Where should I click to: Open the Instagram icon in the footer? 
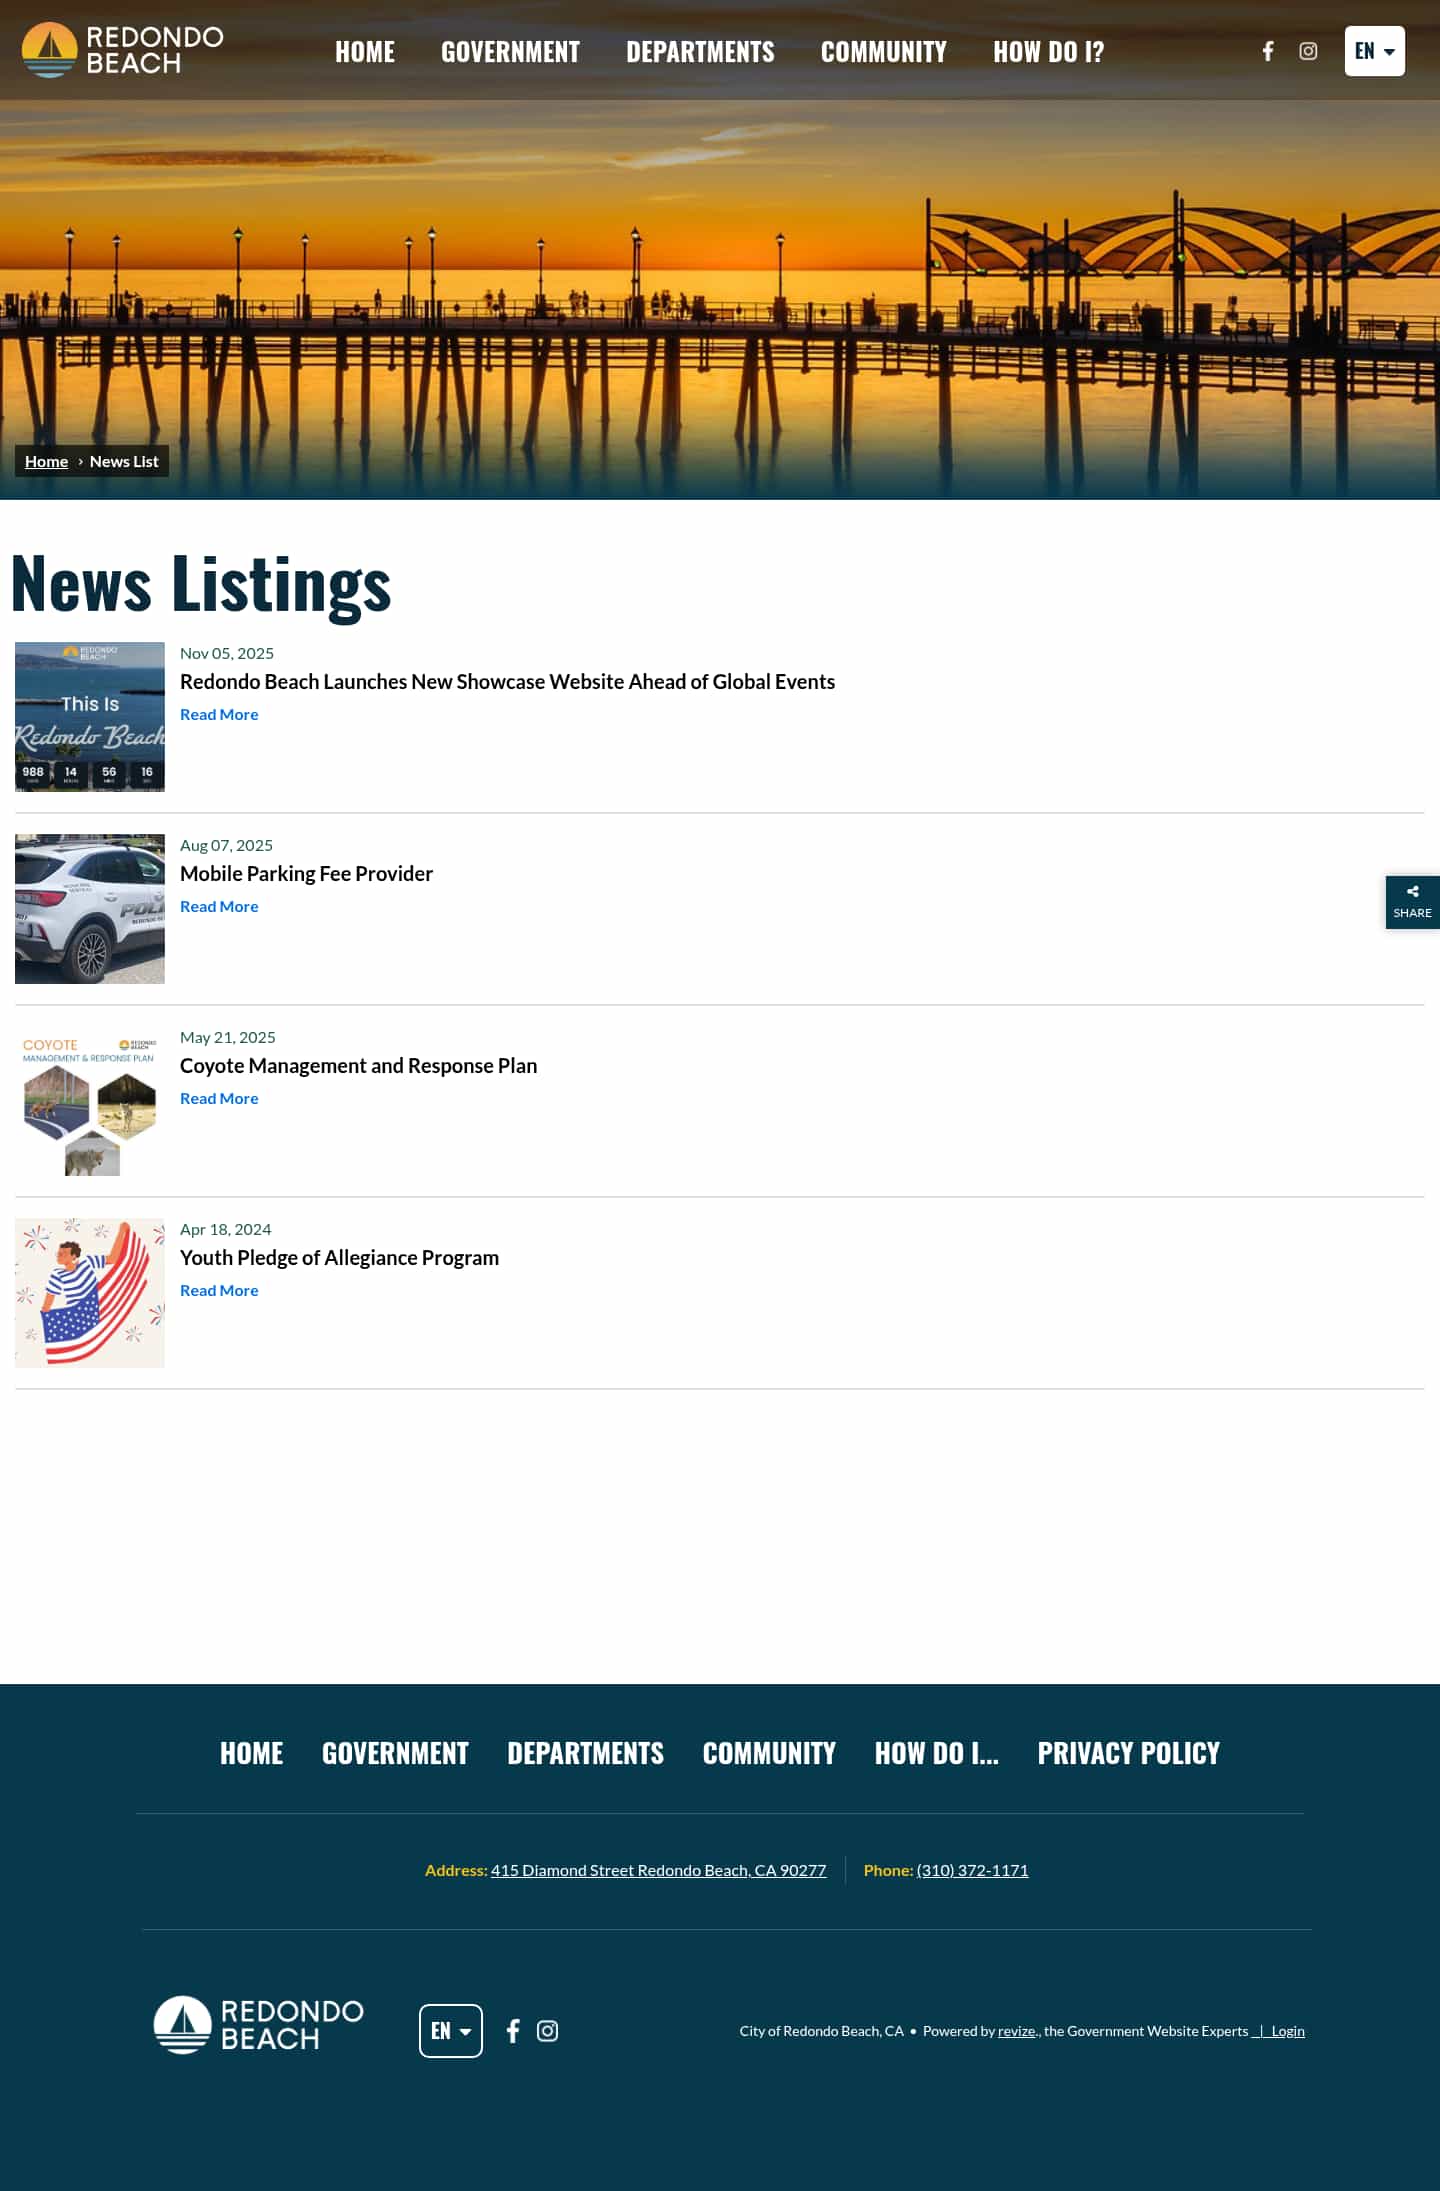[548, 2031]
